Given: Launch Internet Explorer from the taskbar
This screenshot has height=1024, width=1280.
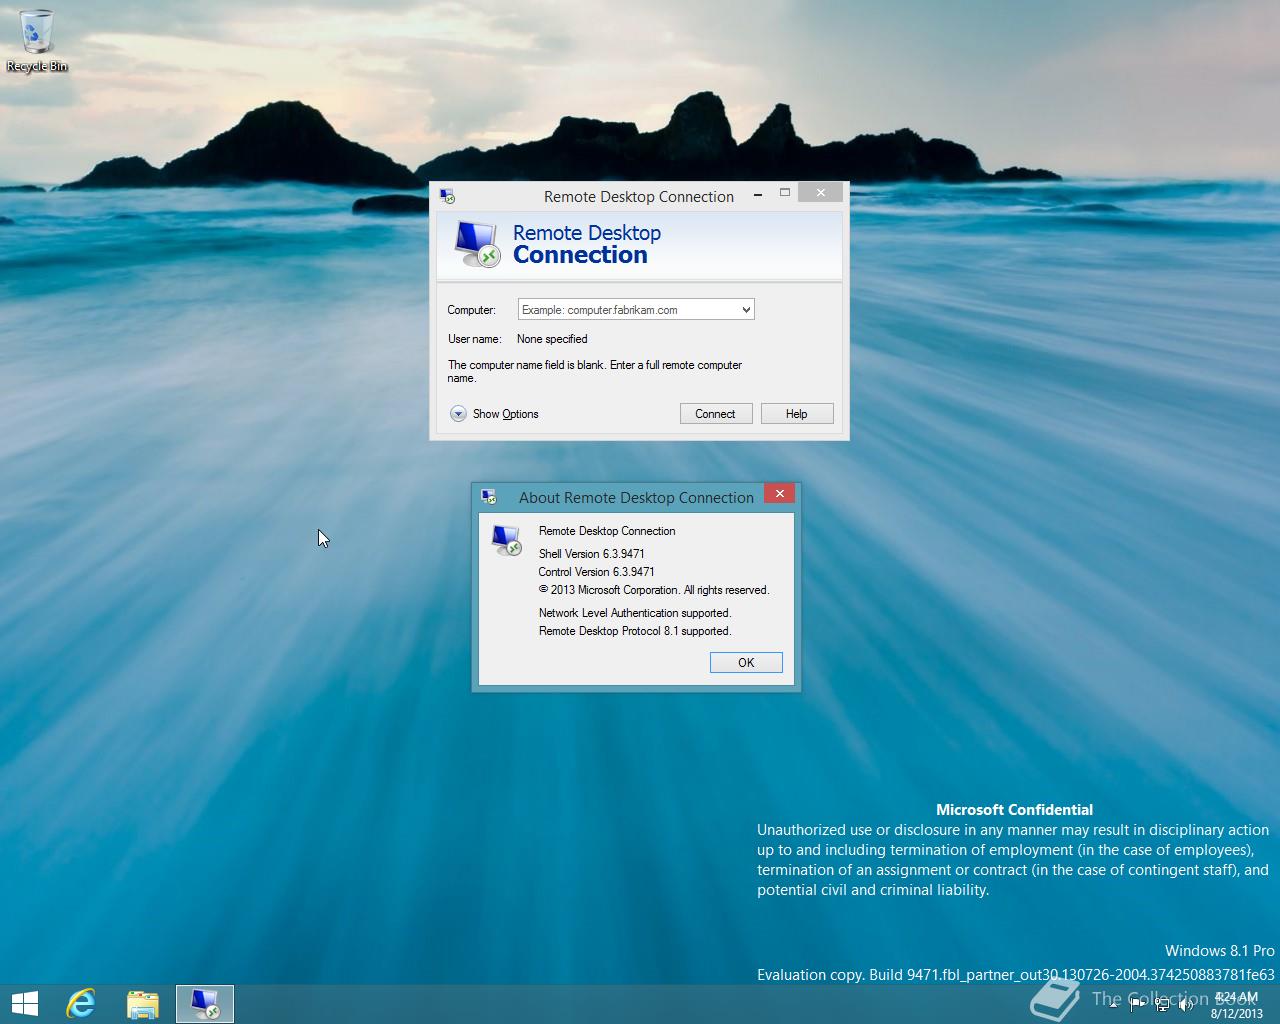Looking at the screenshot, I should pyautogui.click(x=81, y=1003).
